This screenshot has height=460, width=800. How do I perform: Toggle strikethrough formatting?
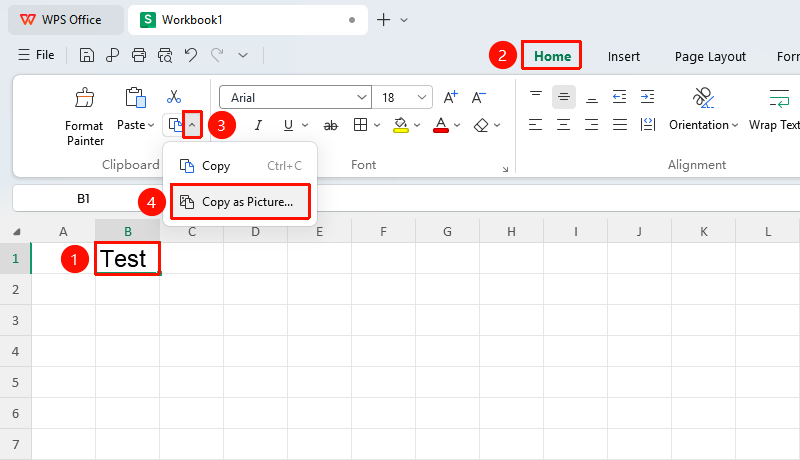tap(331, 125)
